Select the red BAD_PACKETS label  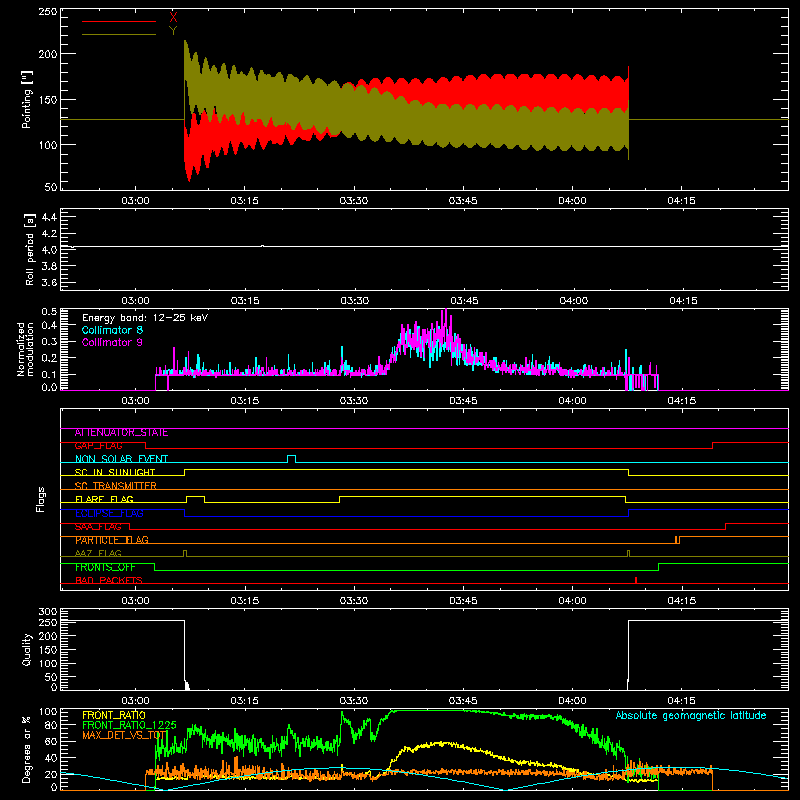click(x=109, y=581)
